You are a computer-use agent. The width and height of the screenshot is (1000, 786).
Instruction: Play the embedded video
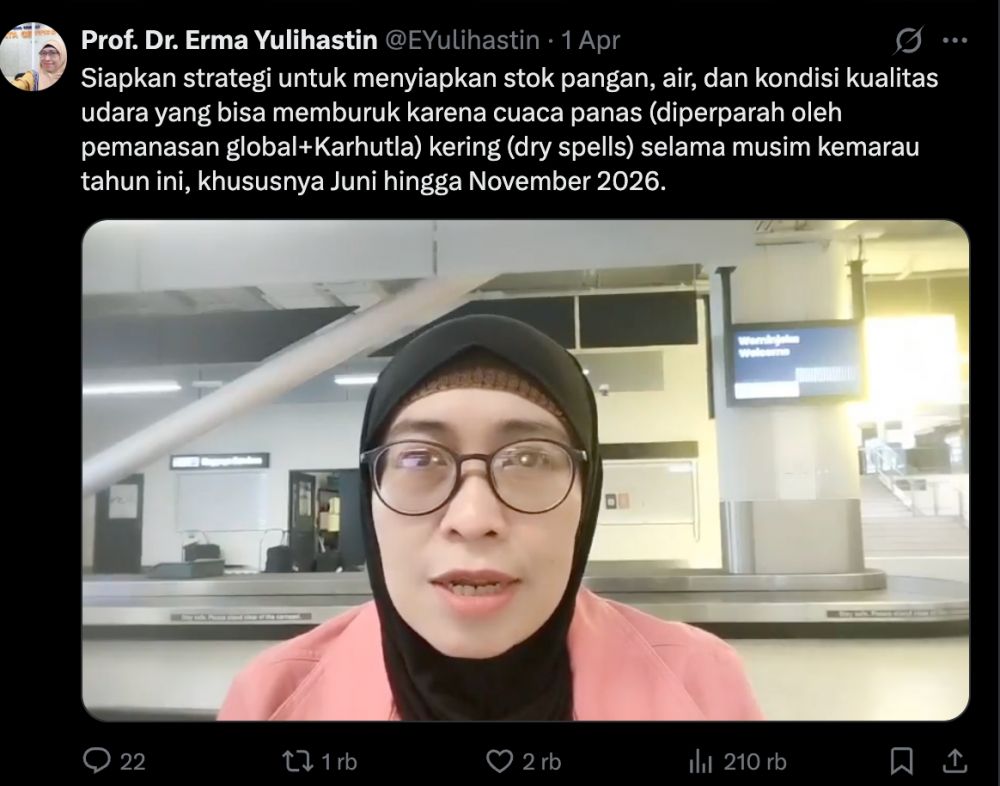pos(526,470)
